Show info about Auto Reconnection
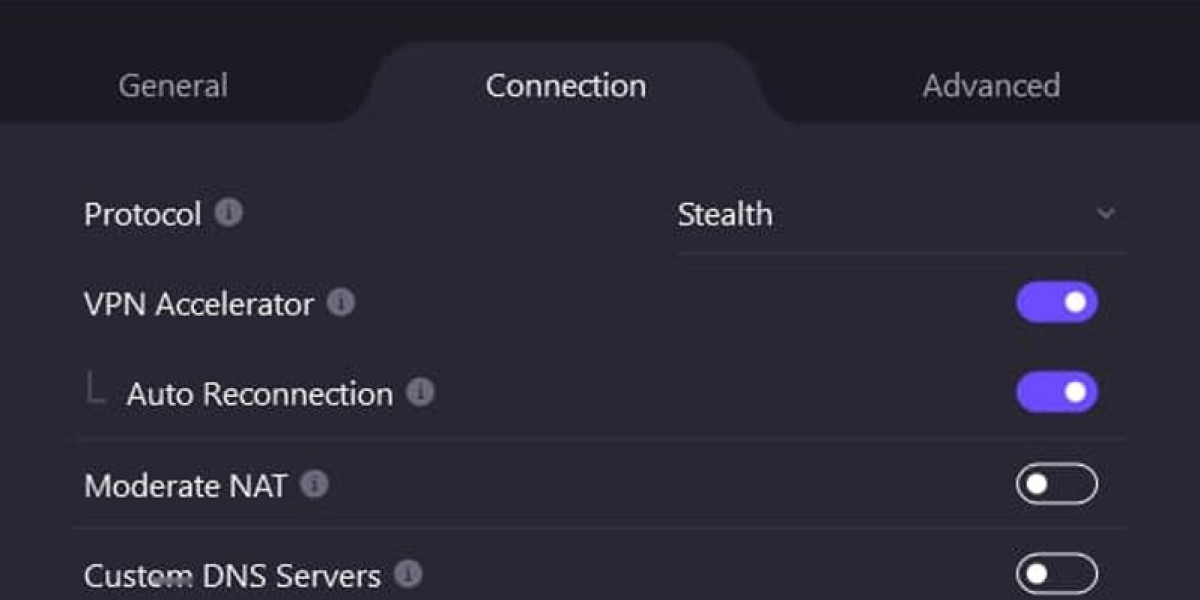 pyautogui.click(x=421, y=393)
